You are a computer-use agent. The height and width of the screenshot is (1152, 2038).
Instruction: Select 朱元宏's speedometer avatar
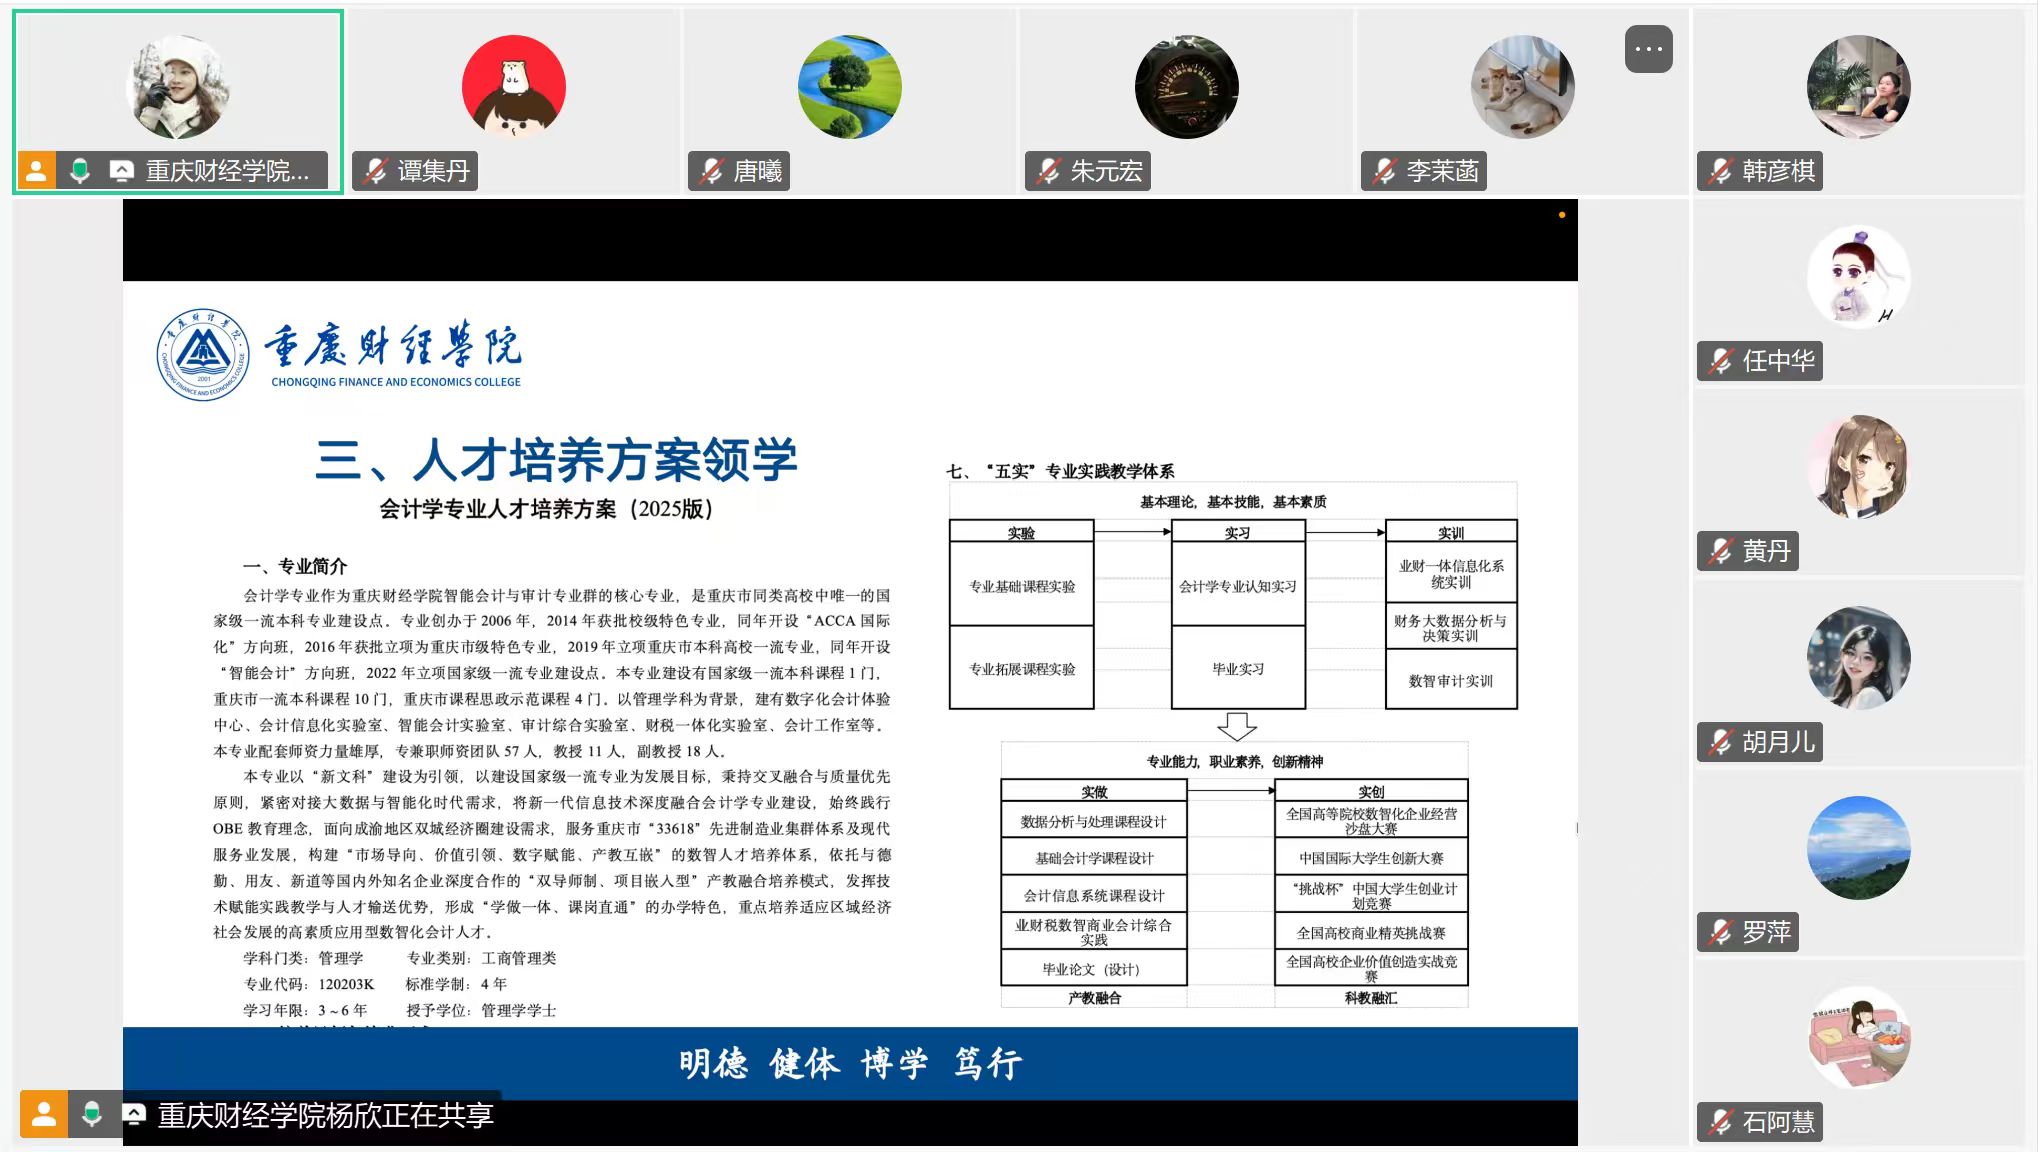tap(1187, 87)
